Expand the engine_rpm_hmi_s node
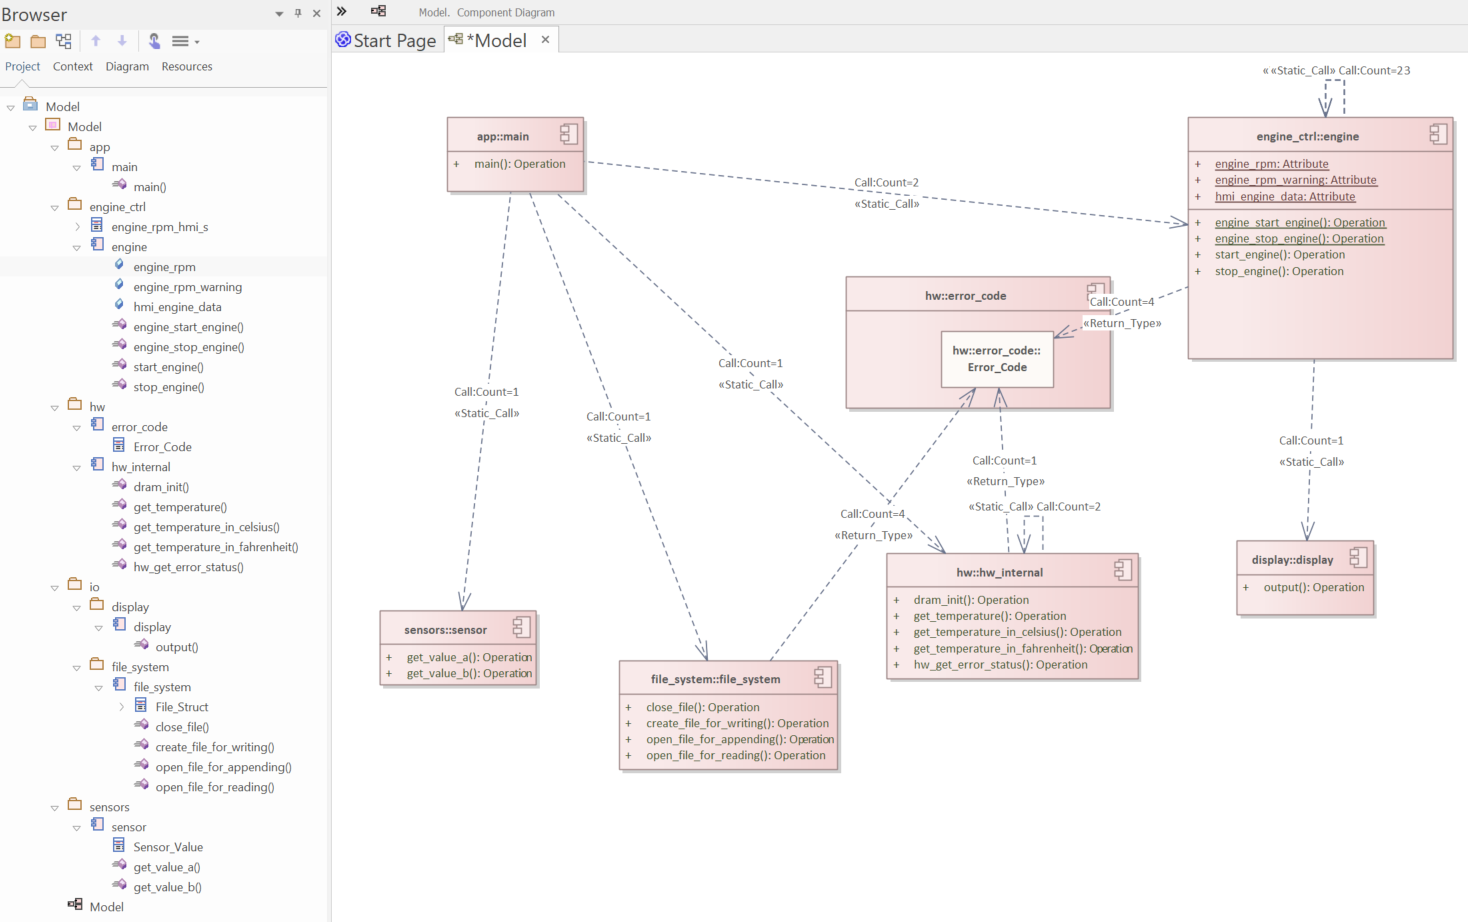This screenshot has width=1468, height=922. (x=77, y=227)
